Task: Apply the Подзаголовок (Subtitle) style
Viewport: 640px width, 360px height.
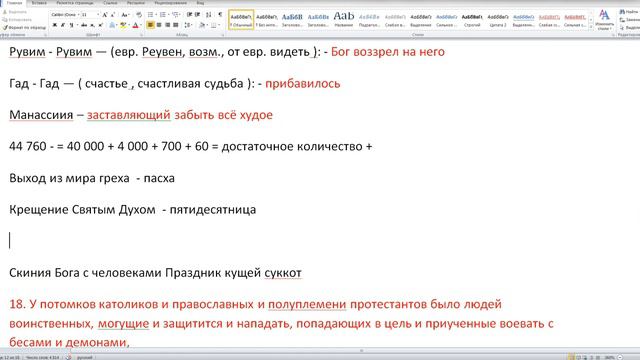Action: click(x=369, y=20)
